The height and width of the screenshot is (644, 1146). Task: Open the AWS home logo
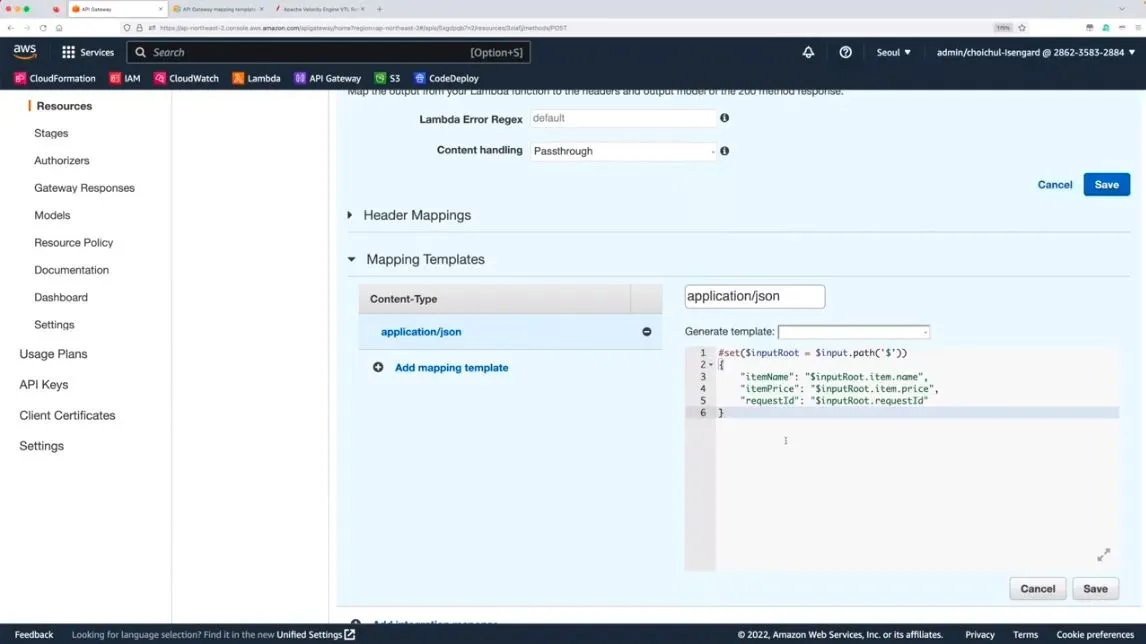pos(25,52)
